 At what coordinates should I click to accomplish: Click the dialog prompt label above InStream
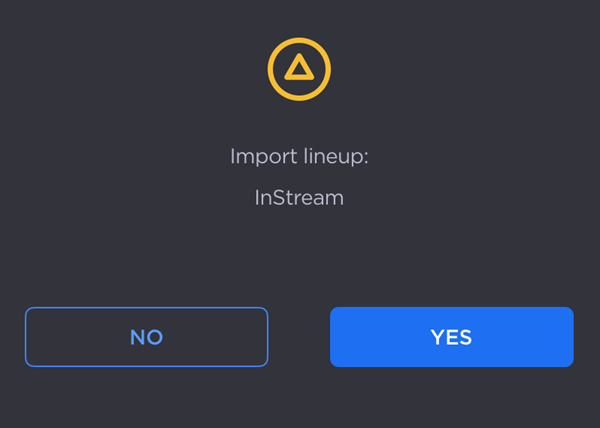tap(299, 157)
